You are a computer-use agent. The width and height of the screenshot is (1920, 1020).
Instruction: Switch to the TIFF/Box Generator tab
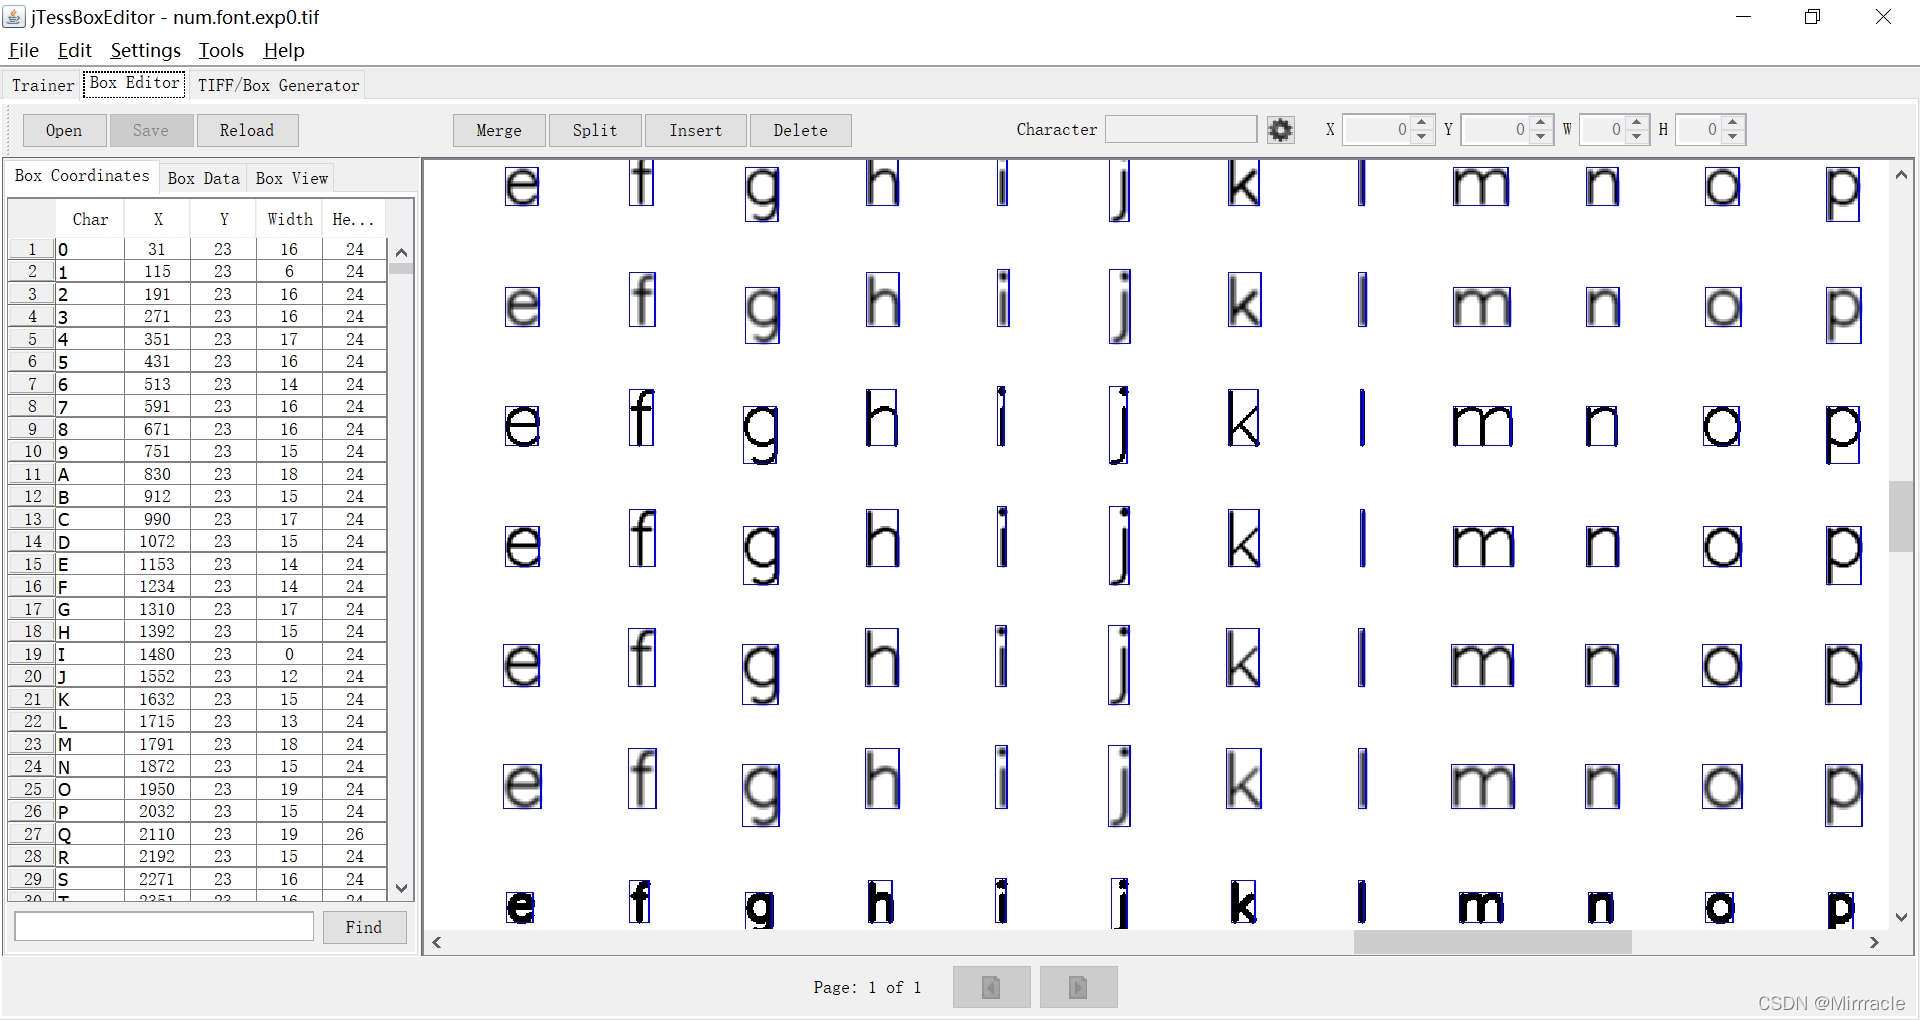(x=278, y=85)
